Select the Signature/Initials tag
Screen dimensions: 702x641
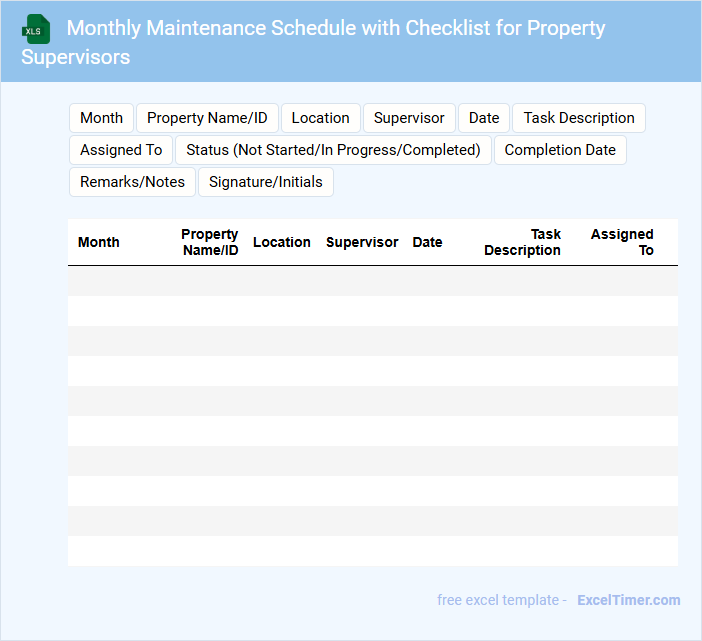coord(266,182)
